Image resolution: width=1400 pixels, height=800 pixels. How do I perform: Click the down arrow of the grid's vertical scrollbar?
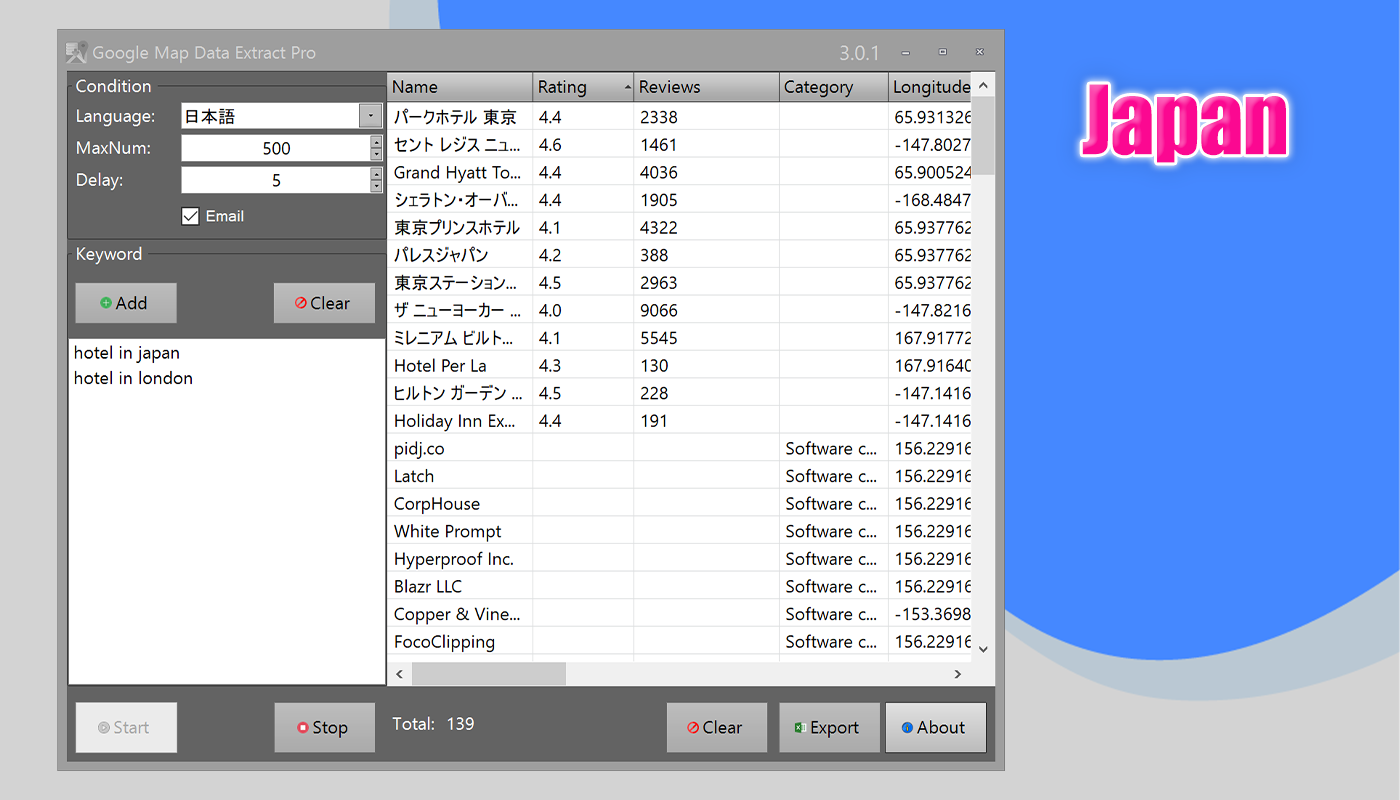point(983,648)
